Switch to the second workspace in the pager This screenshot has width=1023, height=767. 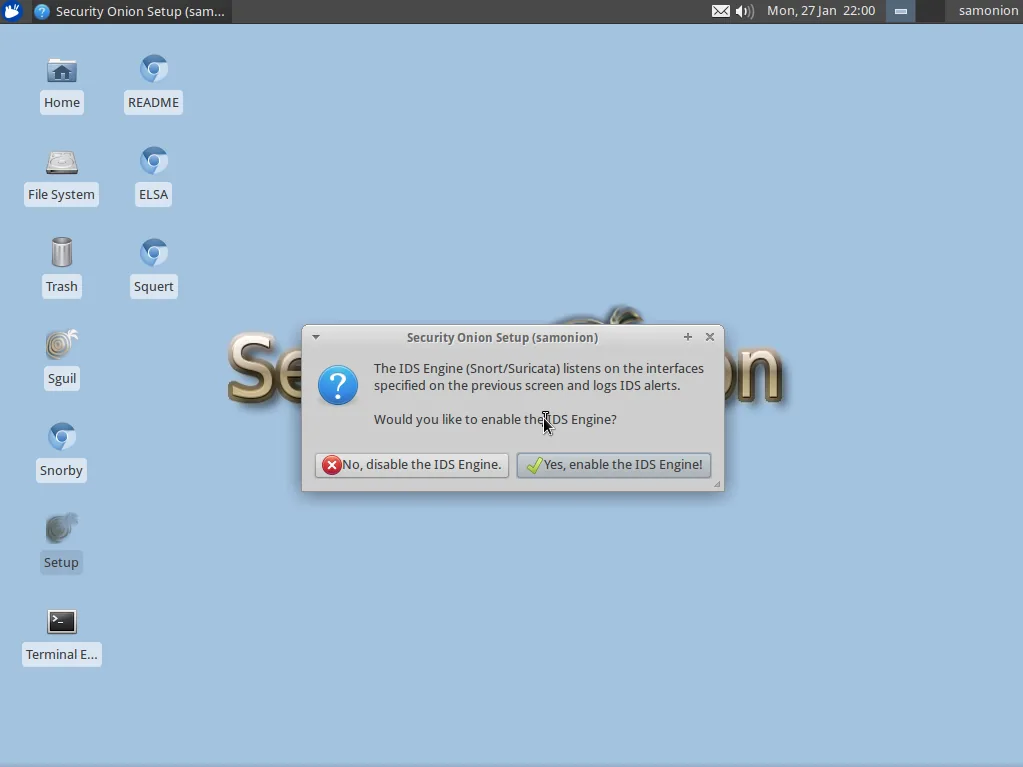[x=930, y=11]
